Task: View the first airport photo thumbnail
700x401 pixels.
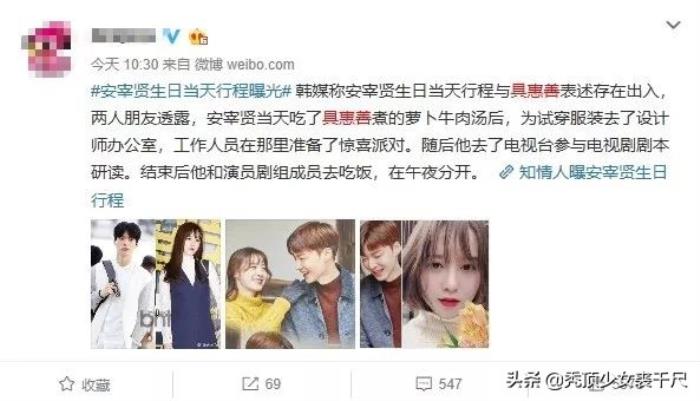Action: tap(155, 284)
